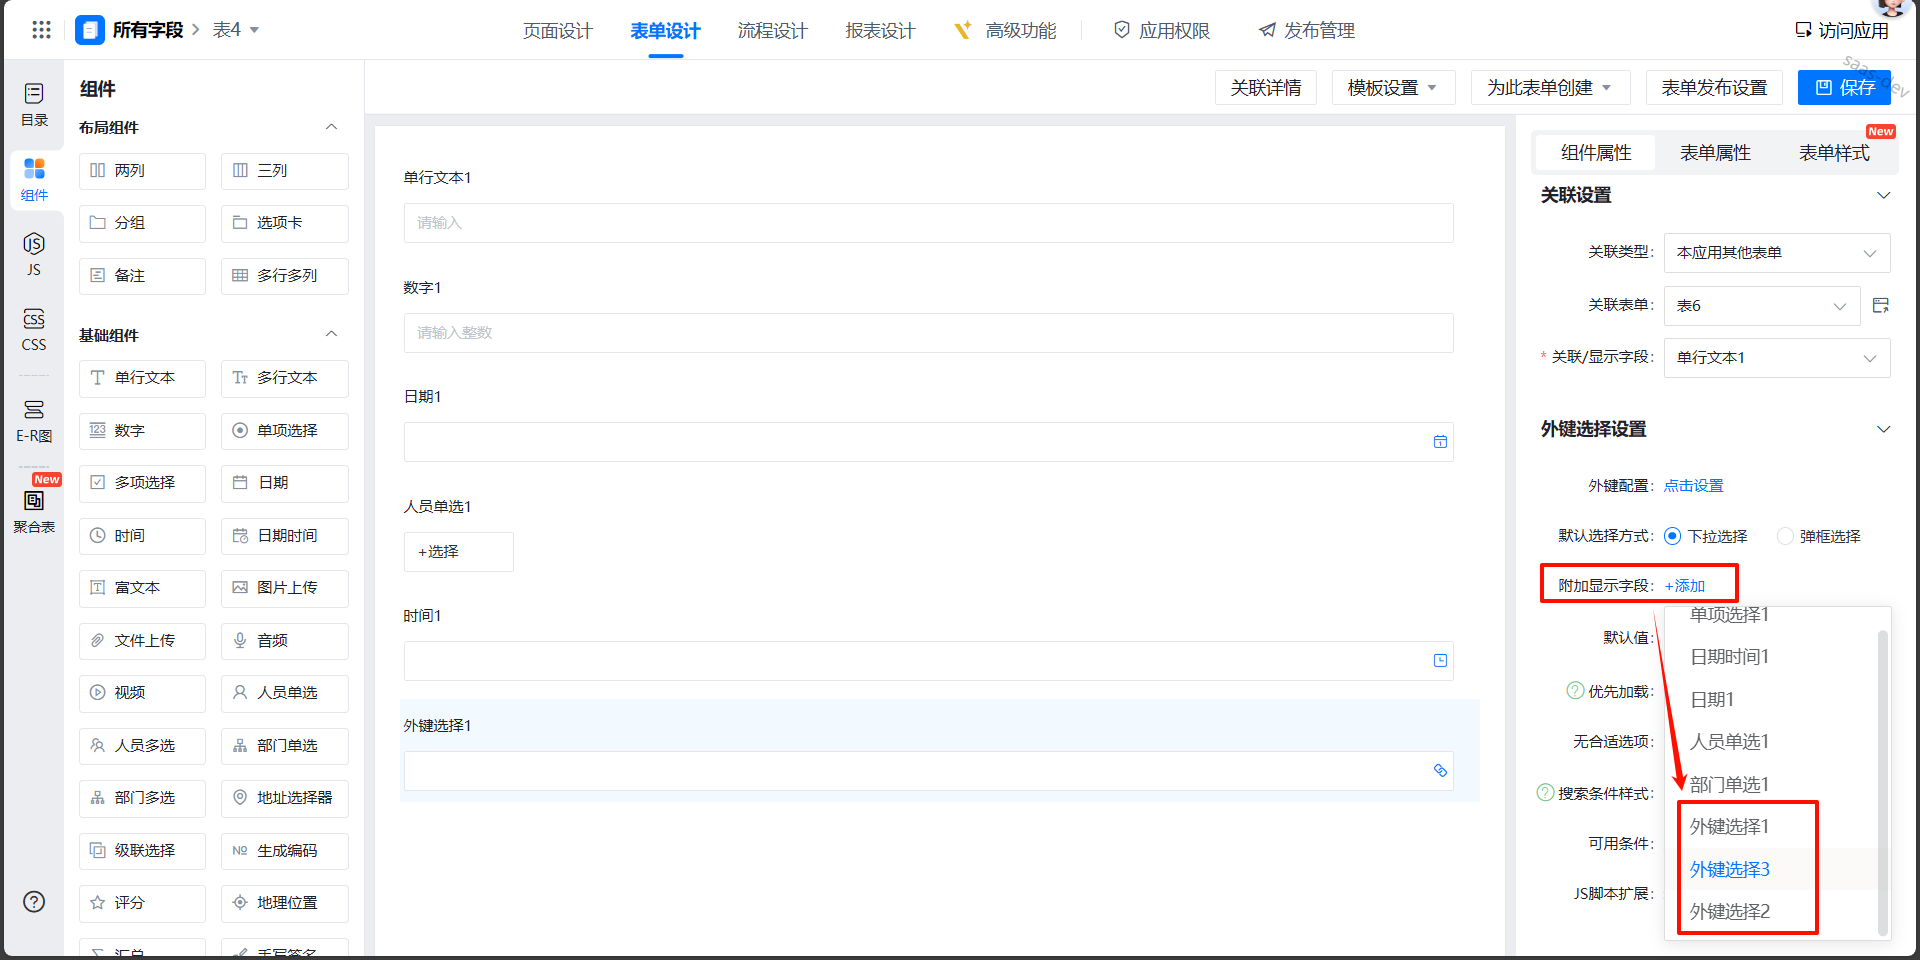The height and width of the screenshot is (960, 1920).
Task: Select 下拉选择 radio option
Action: (x=1673, y=536)
